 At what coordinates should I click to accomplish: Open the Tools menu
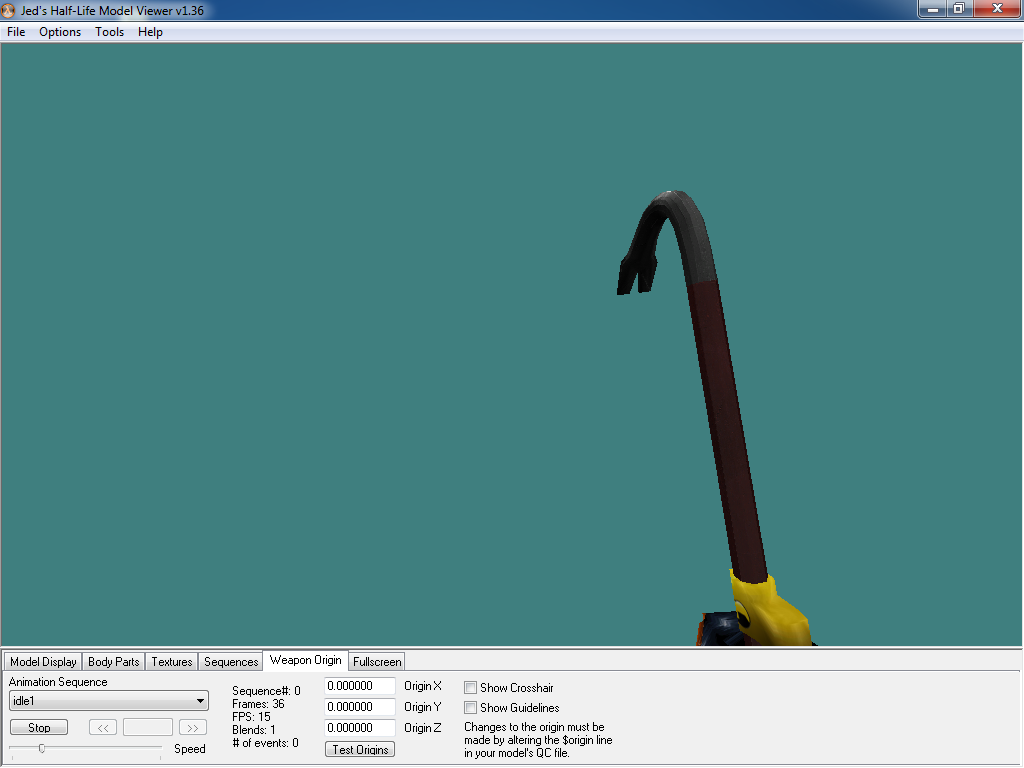click(x=109, y=32)
